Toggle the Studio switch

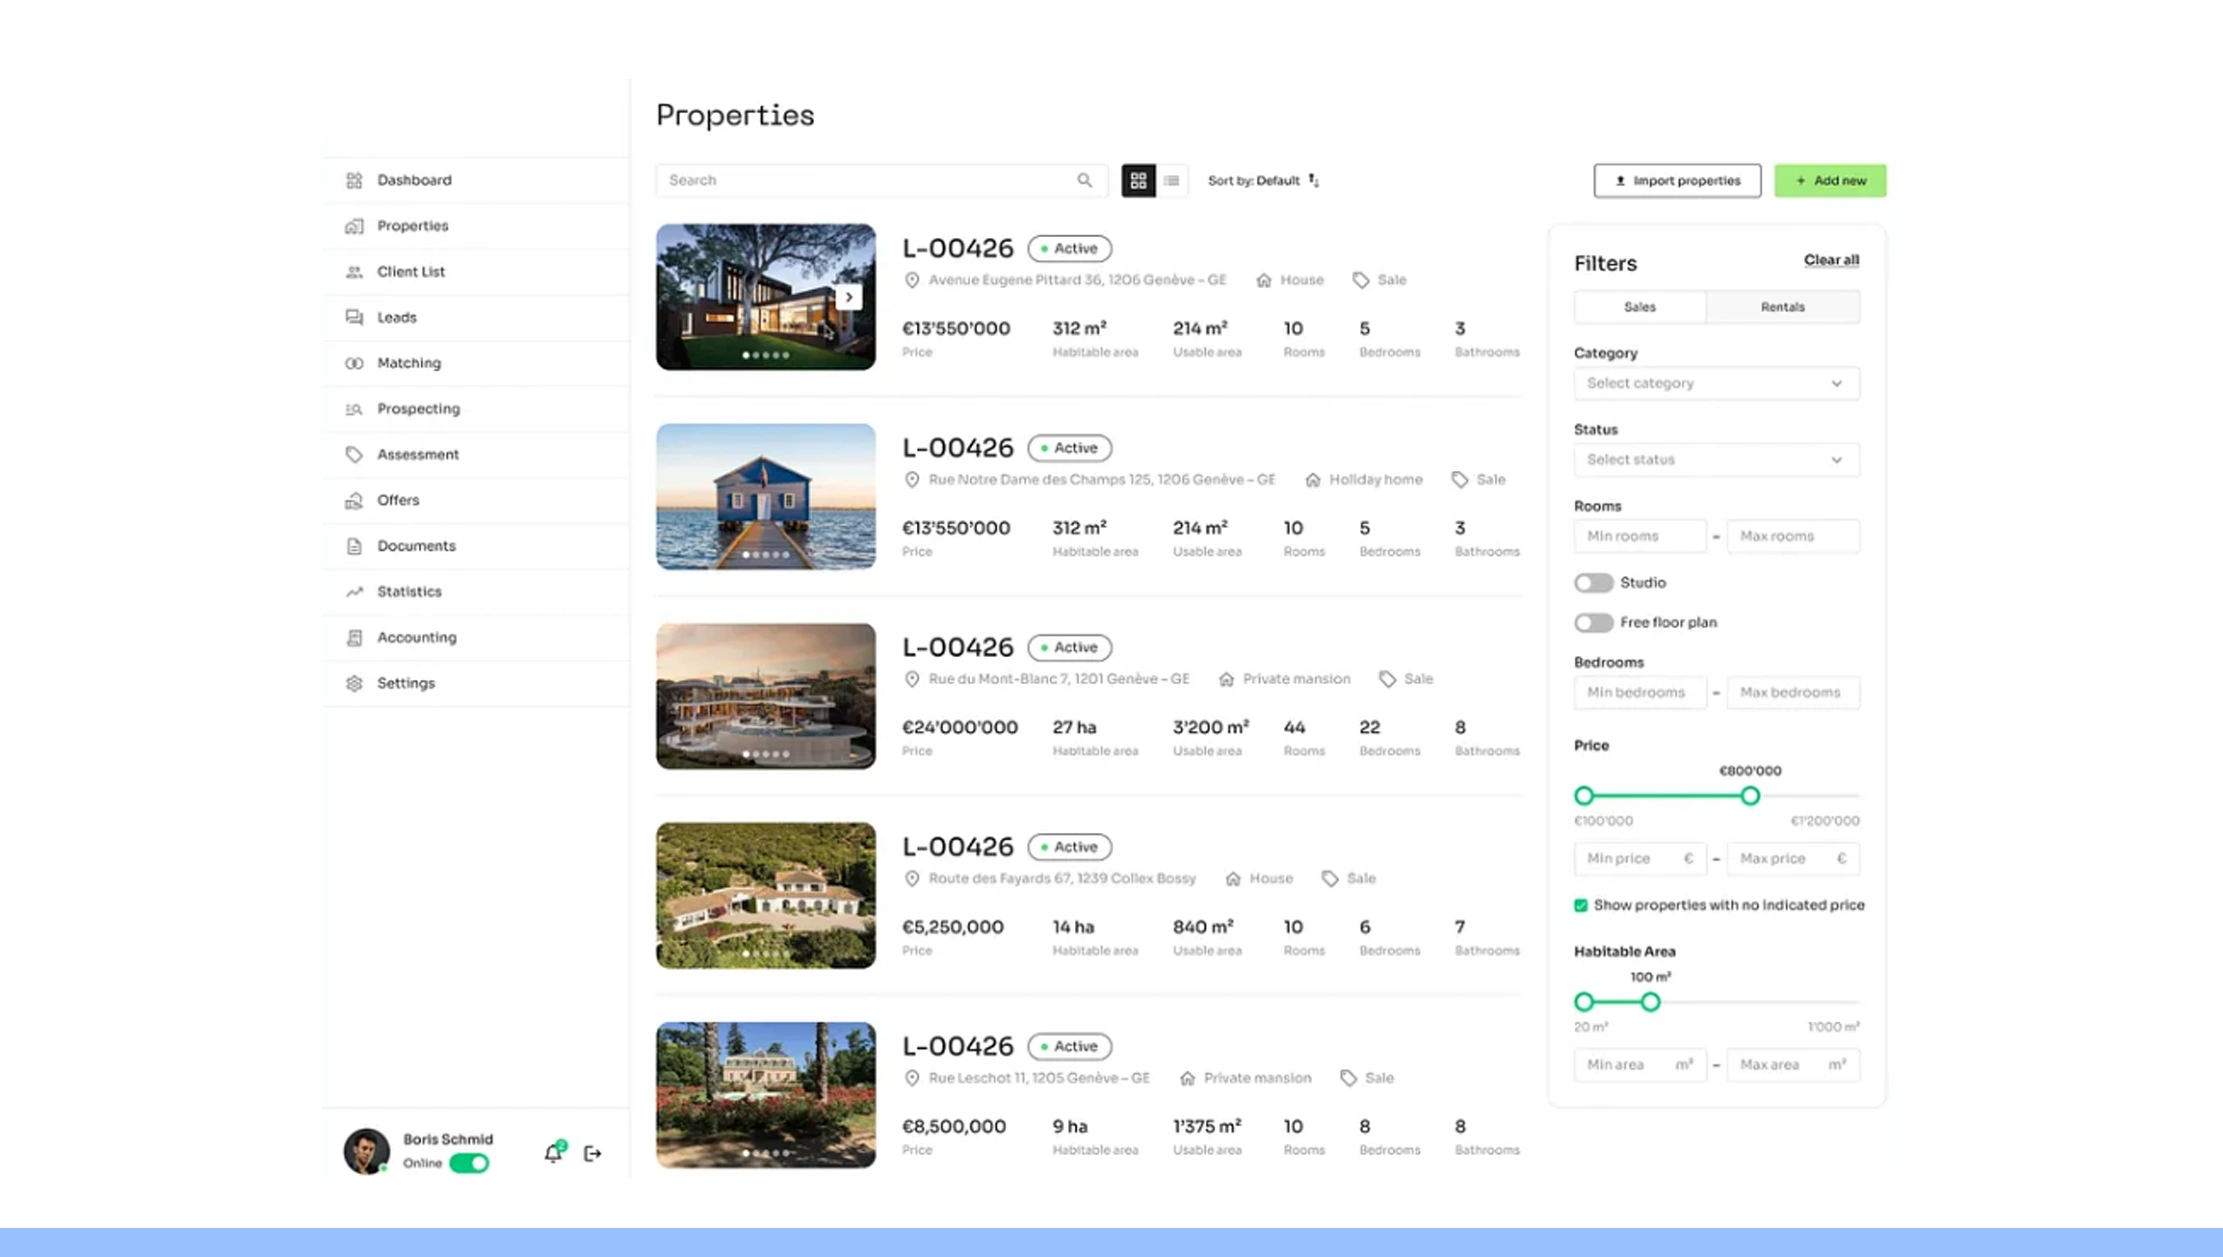tap(1593, 583)
